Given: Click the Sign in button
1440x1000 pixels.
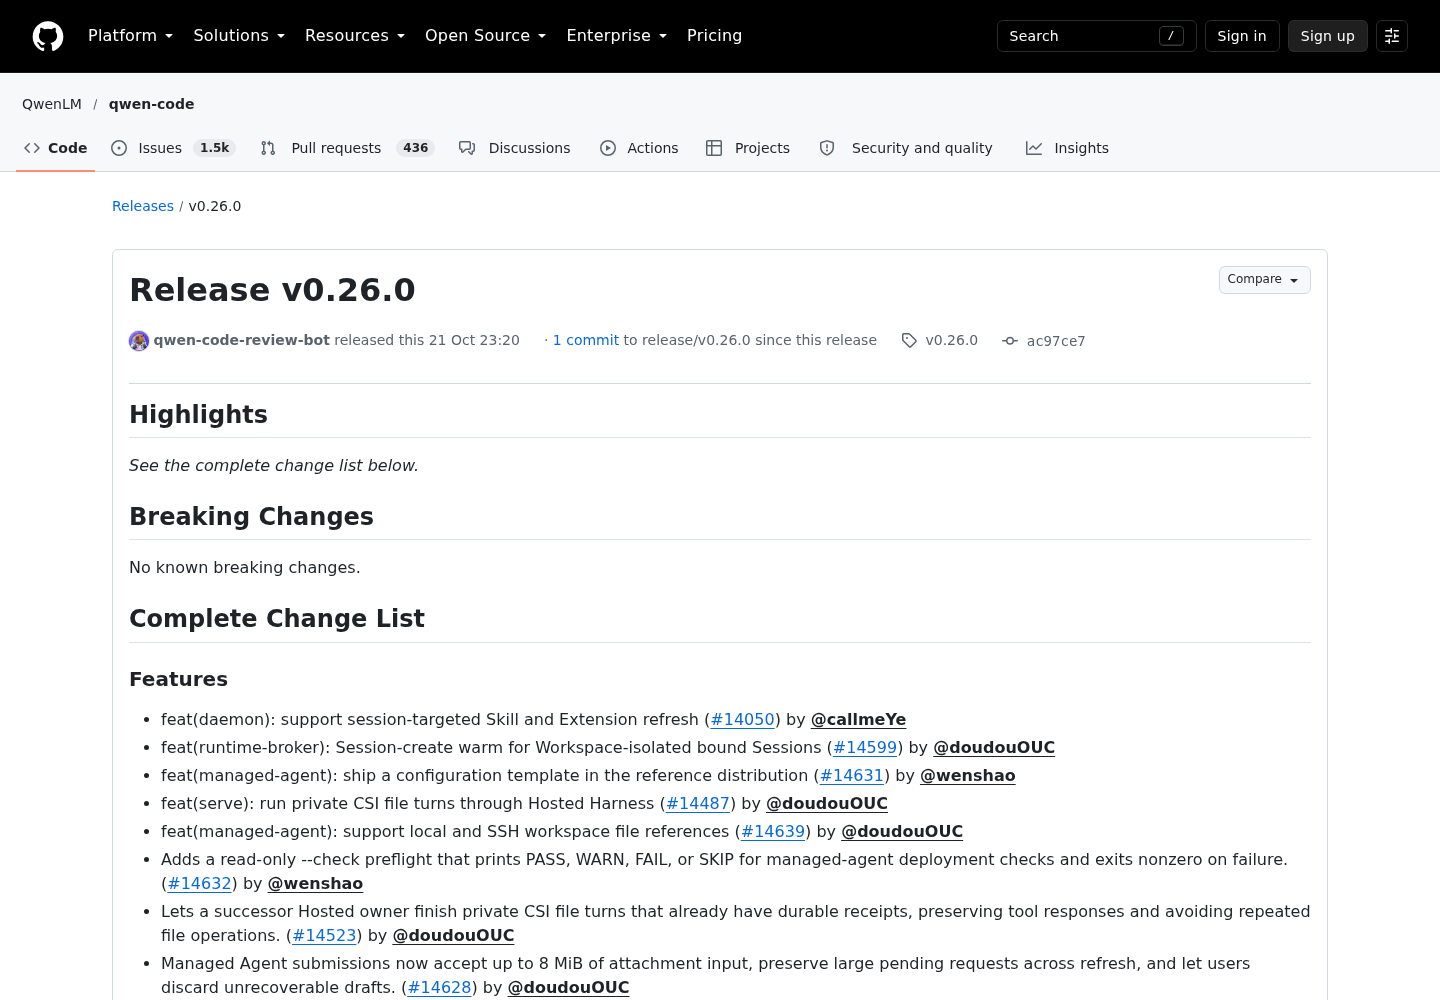Looking at the screenshot, I should [x=1242, y=36].
